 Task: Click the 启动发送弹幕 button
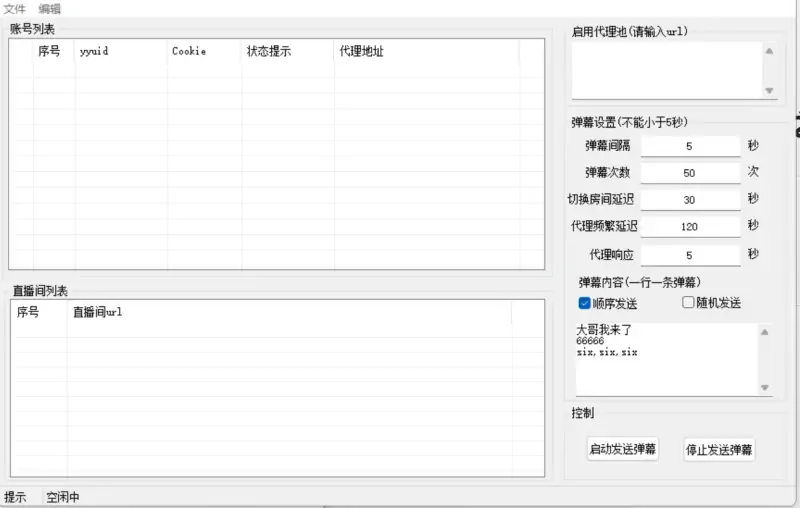click(x=622, y=449)
